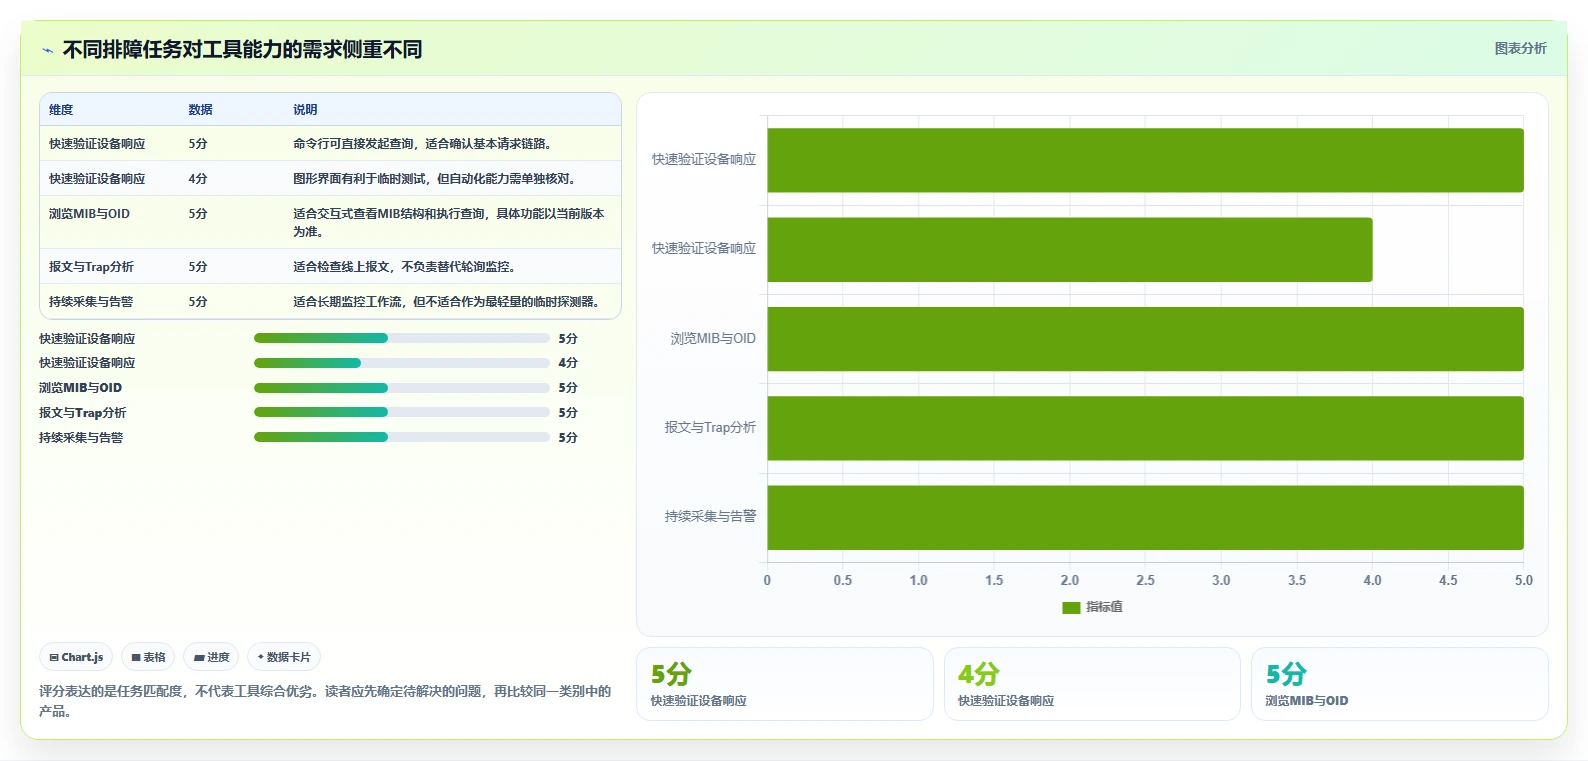This screenshot has height=761, width=1588.
Task: Select the title 不同排障任务对工具能力的需求侧重不同
Action: (242, 49)
